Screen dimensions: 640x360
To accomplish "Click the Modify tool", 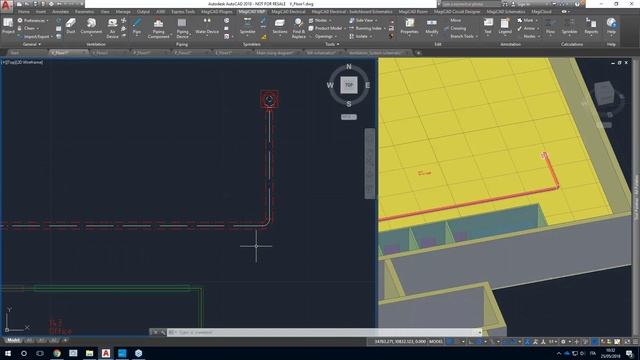I will click(x=431, y=26).
